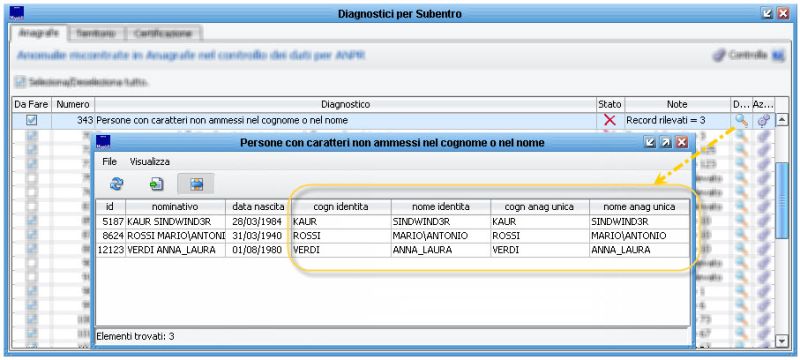Select row VERDI ANNA_LAURA nominativo cell

tap(176, 250)
